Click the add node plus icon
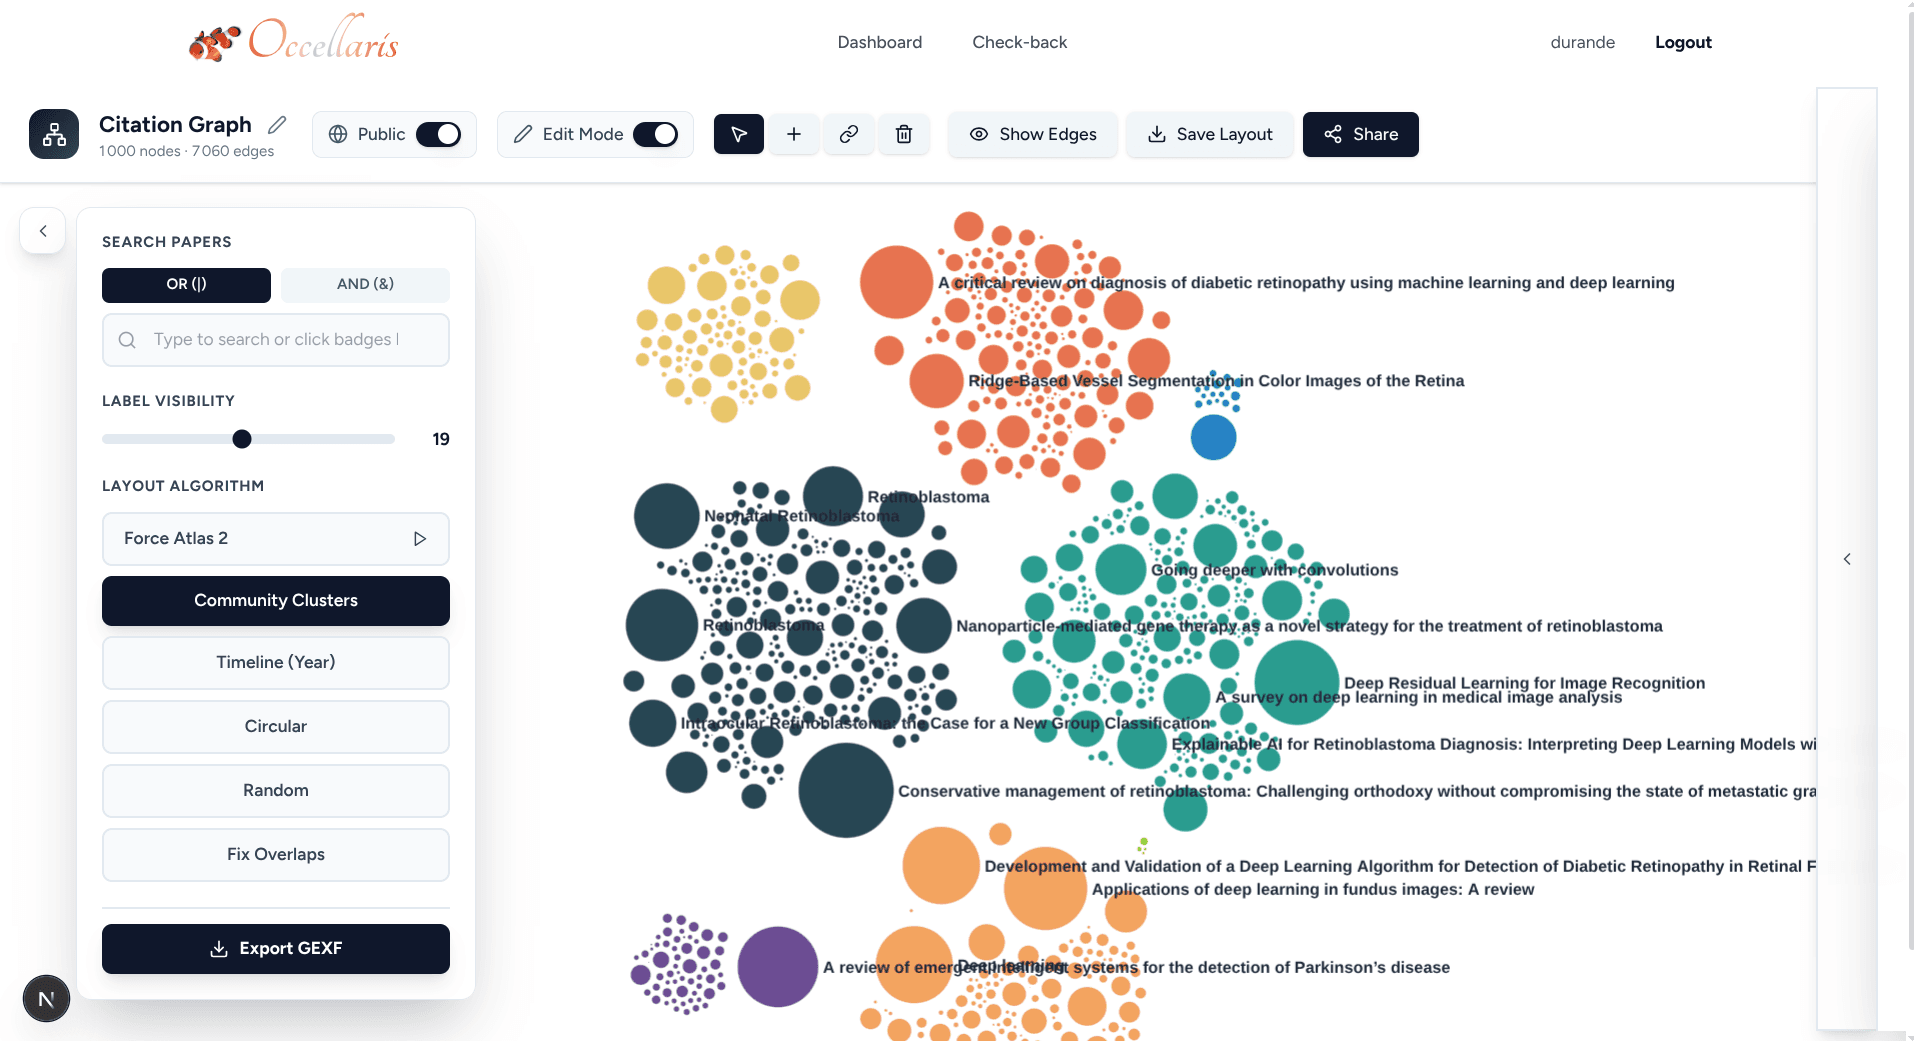The image size is (1914, 1041). pyautogui.click(x=794, y=134)
